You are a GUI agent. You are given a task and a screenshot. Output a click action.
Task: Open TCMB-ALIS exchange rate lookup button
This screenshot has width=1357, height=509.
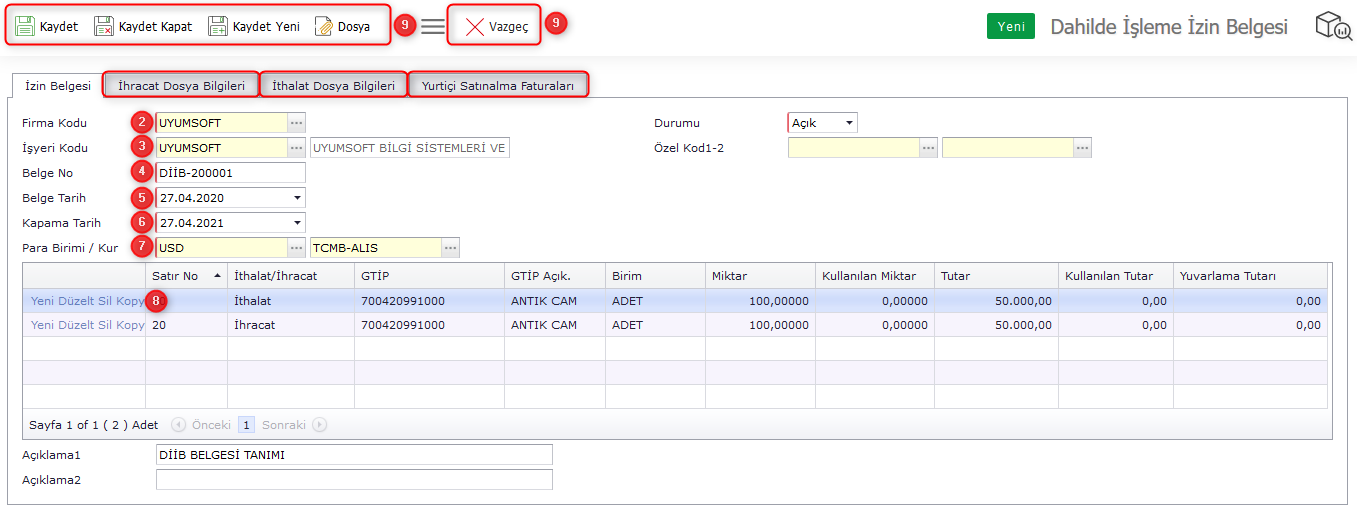451,248
